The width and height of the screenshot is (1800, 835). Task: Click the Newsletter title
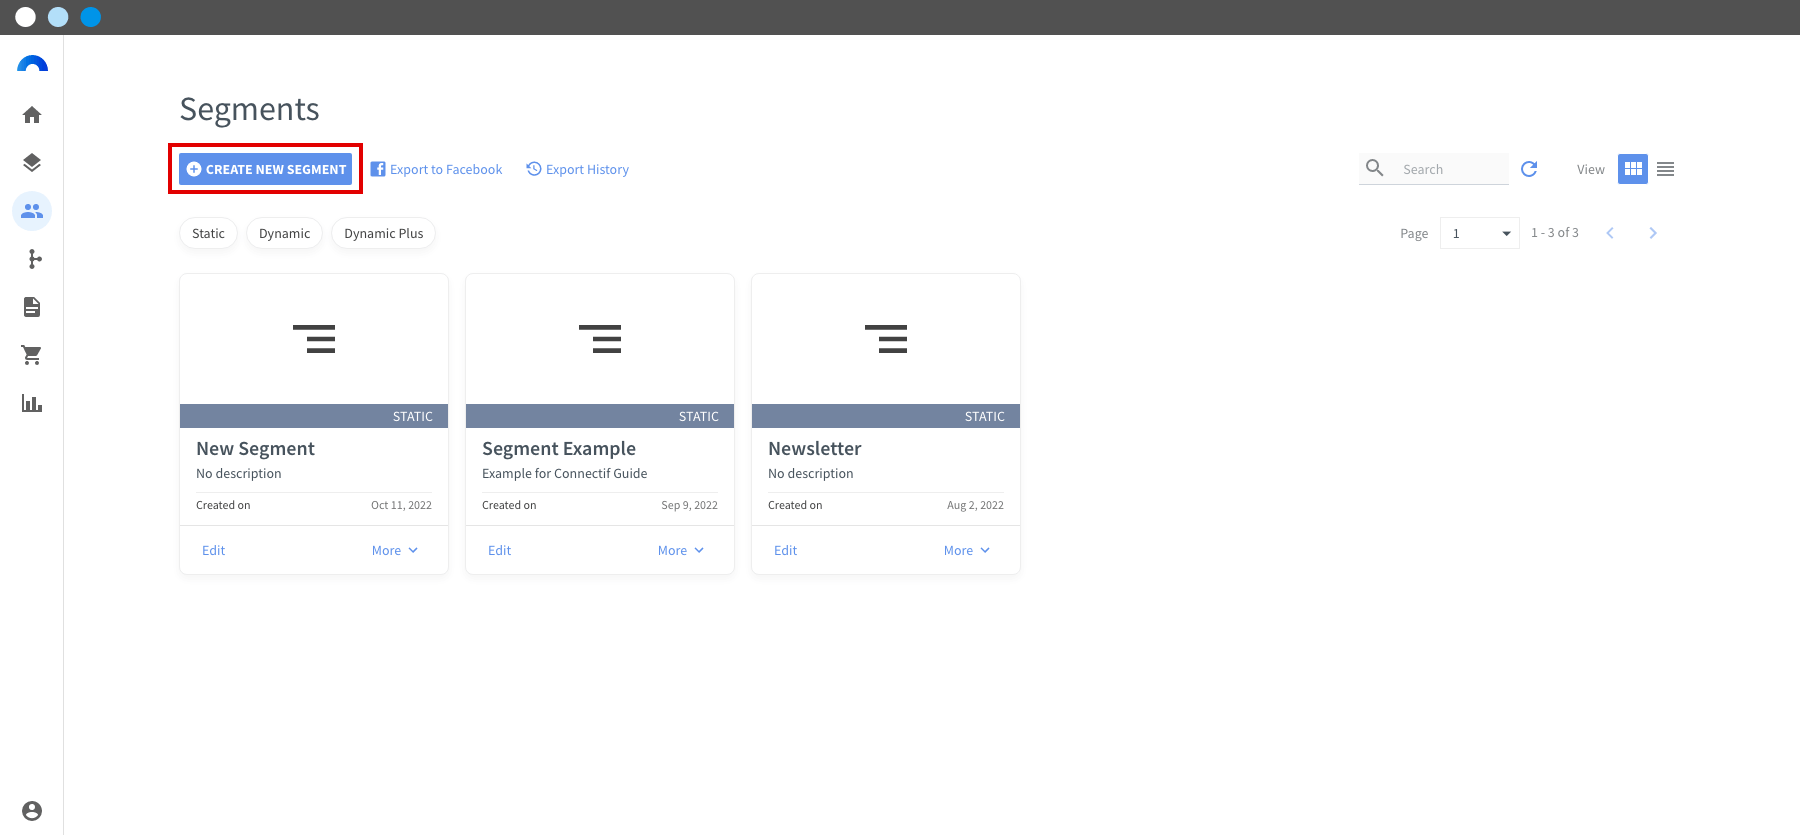[x=815, y=449]
